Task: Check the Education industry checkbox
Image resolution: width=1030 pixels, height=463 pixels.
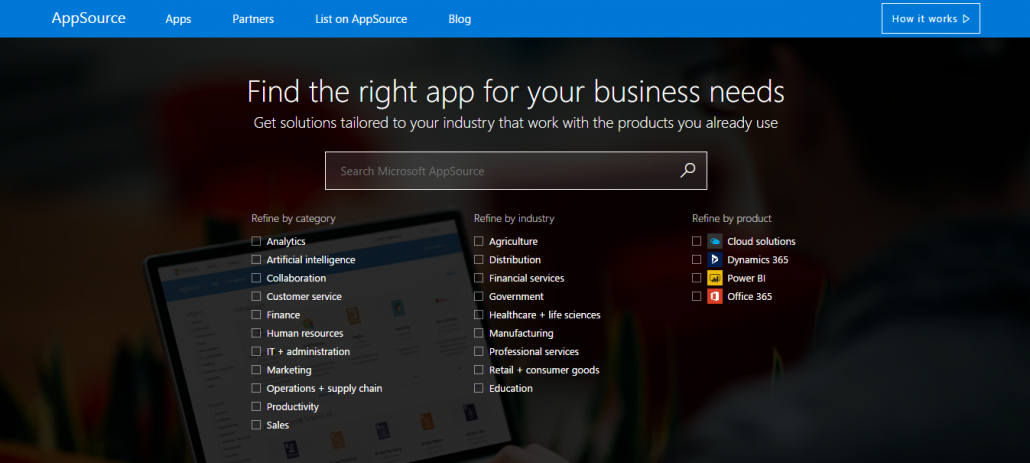Action: [x=479, y=388]
